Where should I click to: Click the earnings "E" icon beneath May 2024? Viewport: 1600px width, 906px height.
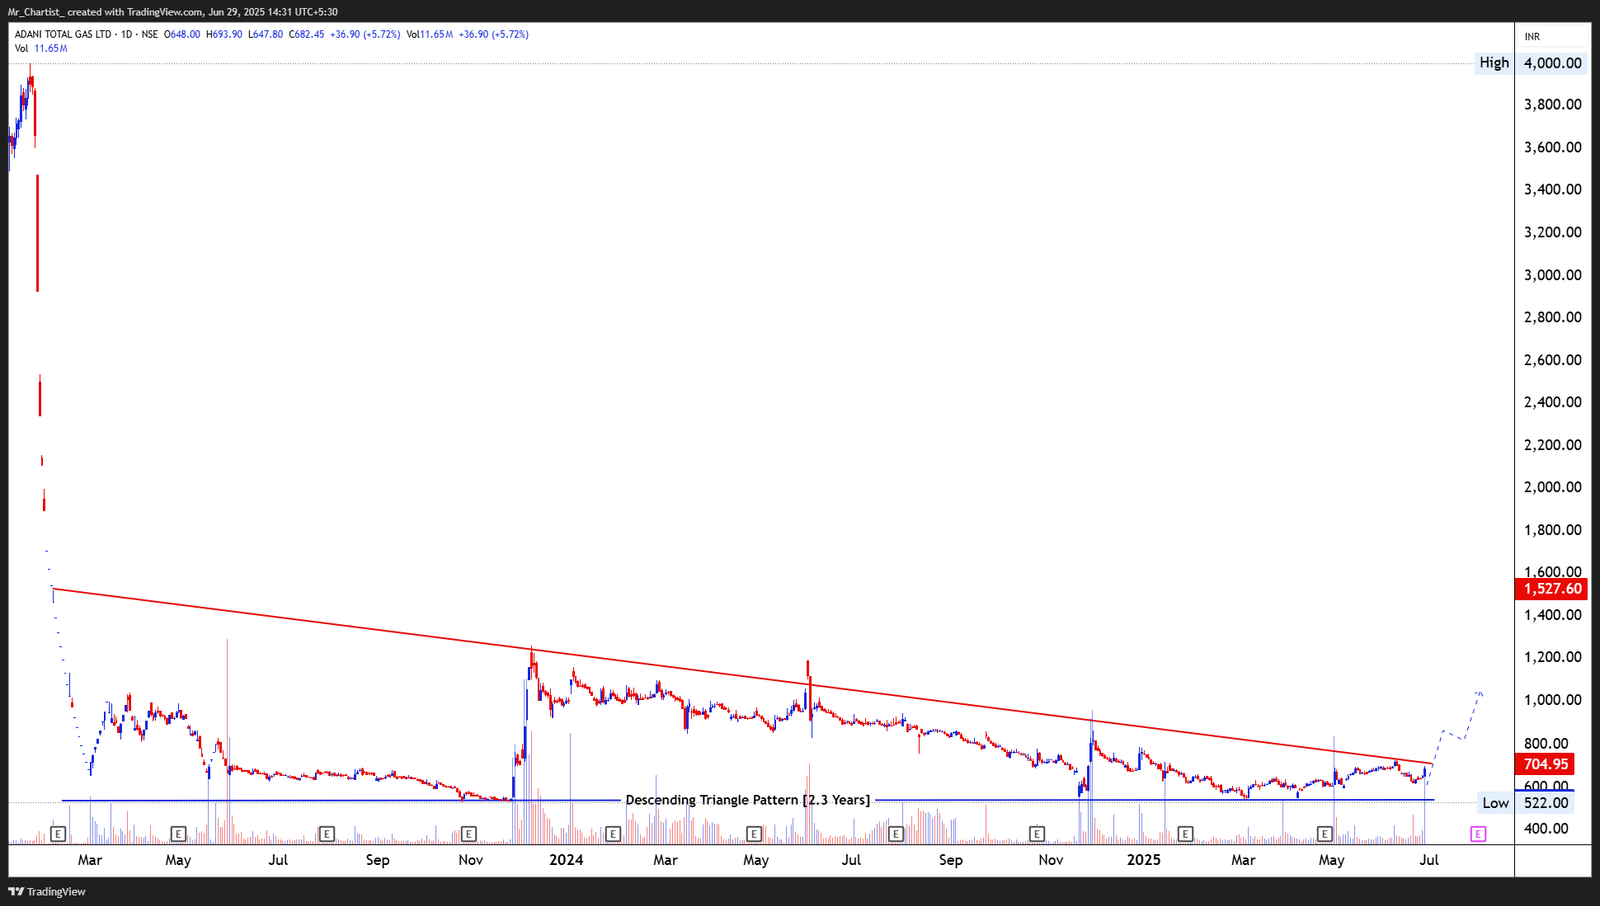click(x=753, y=833)
